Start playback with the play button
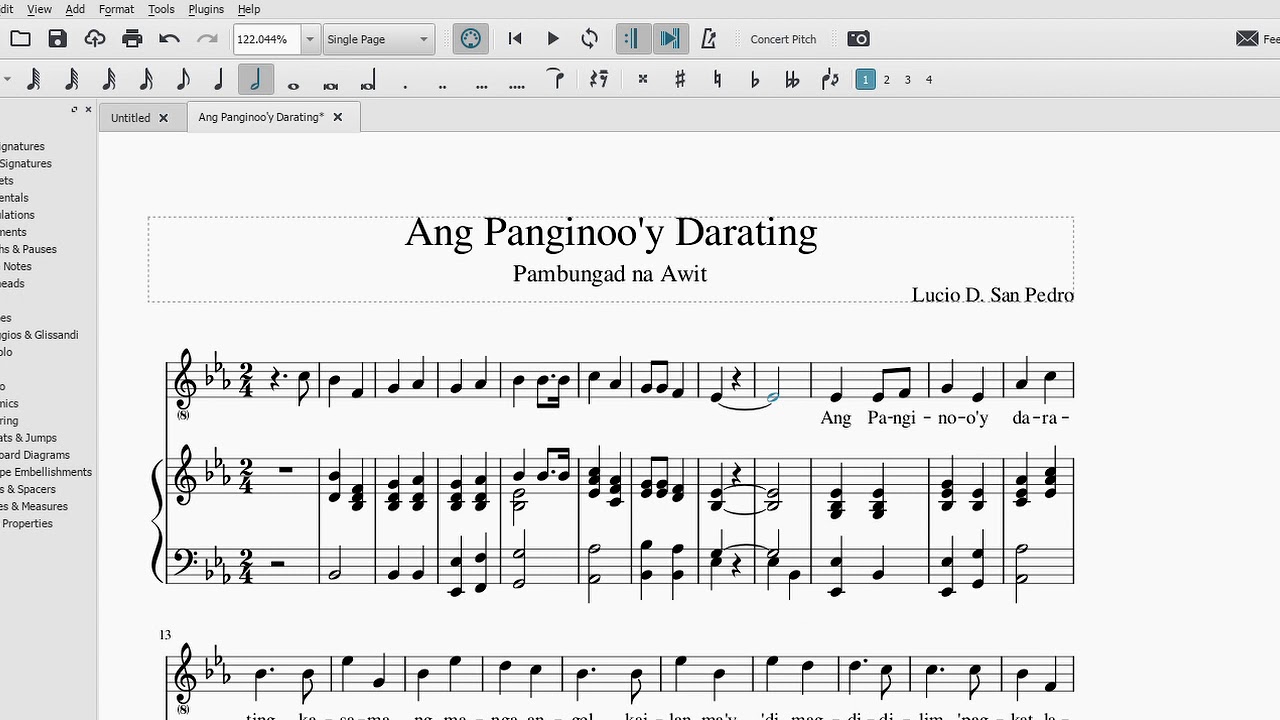1280x720 pixels. (553, 39)
